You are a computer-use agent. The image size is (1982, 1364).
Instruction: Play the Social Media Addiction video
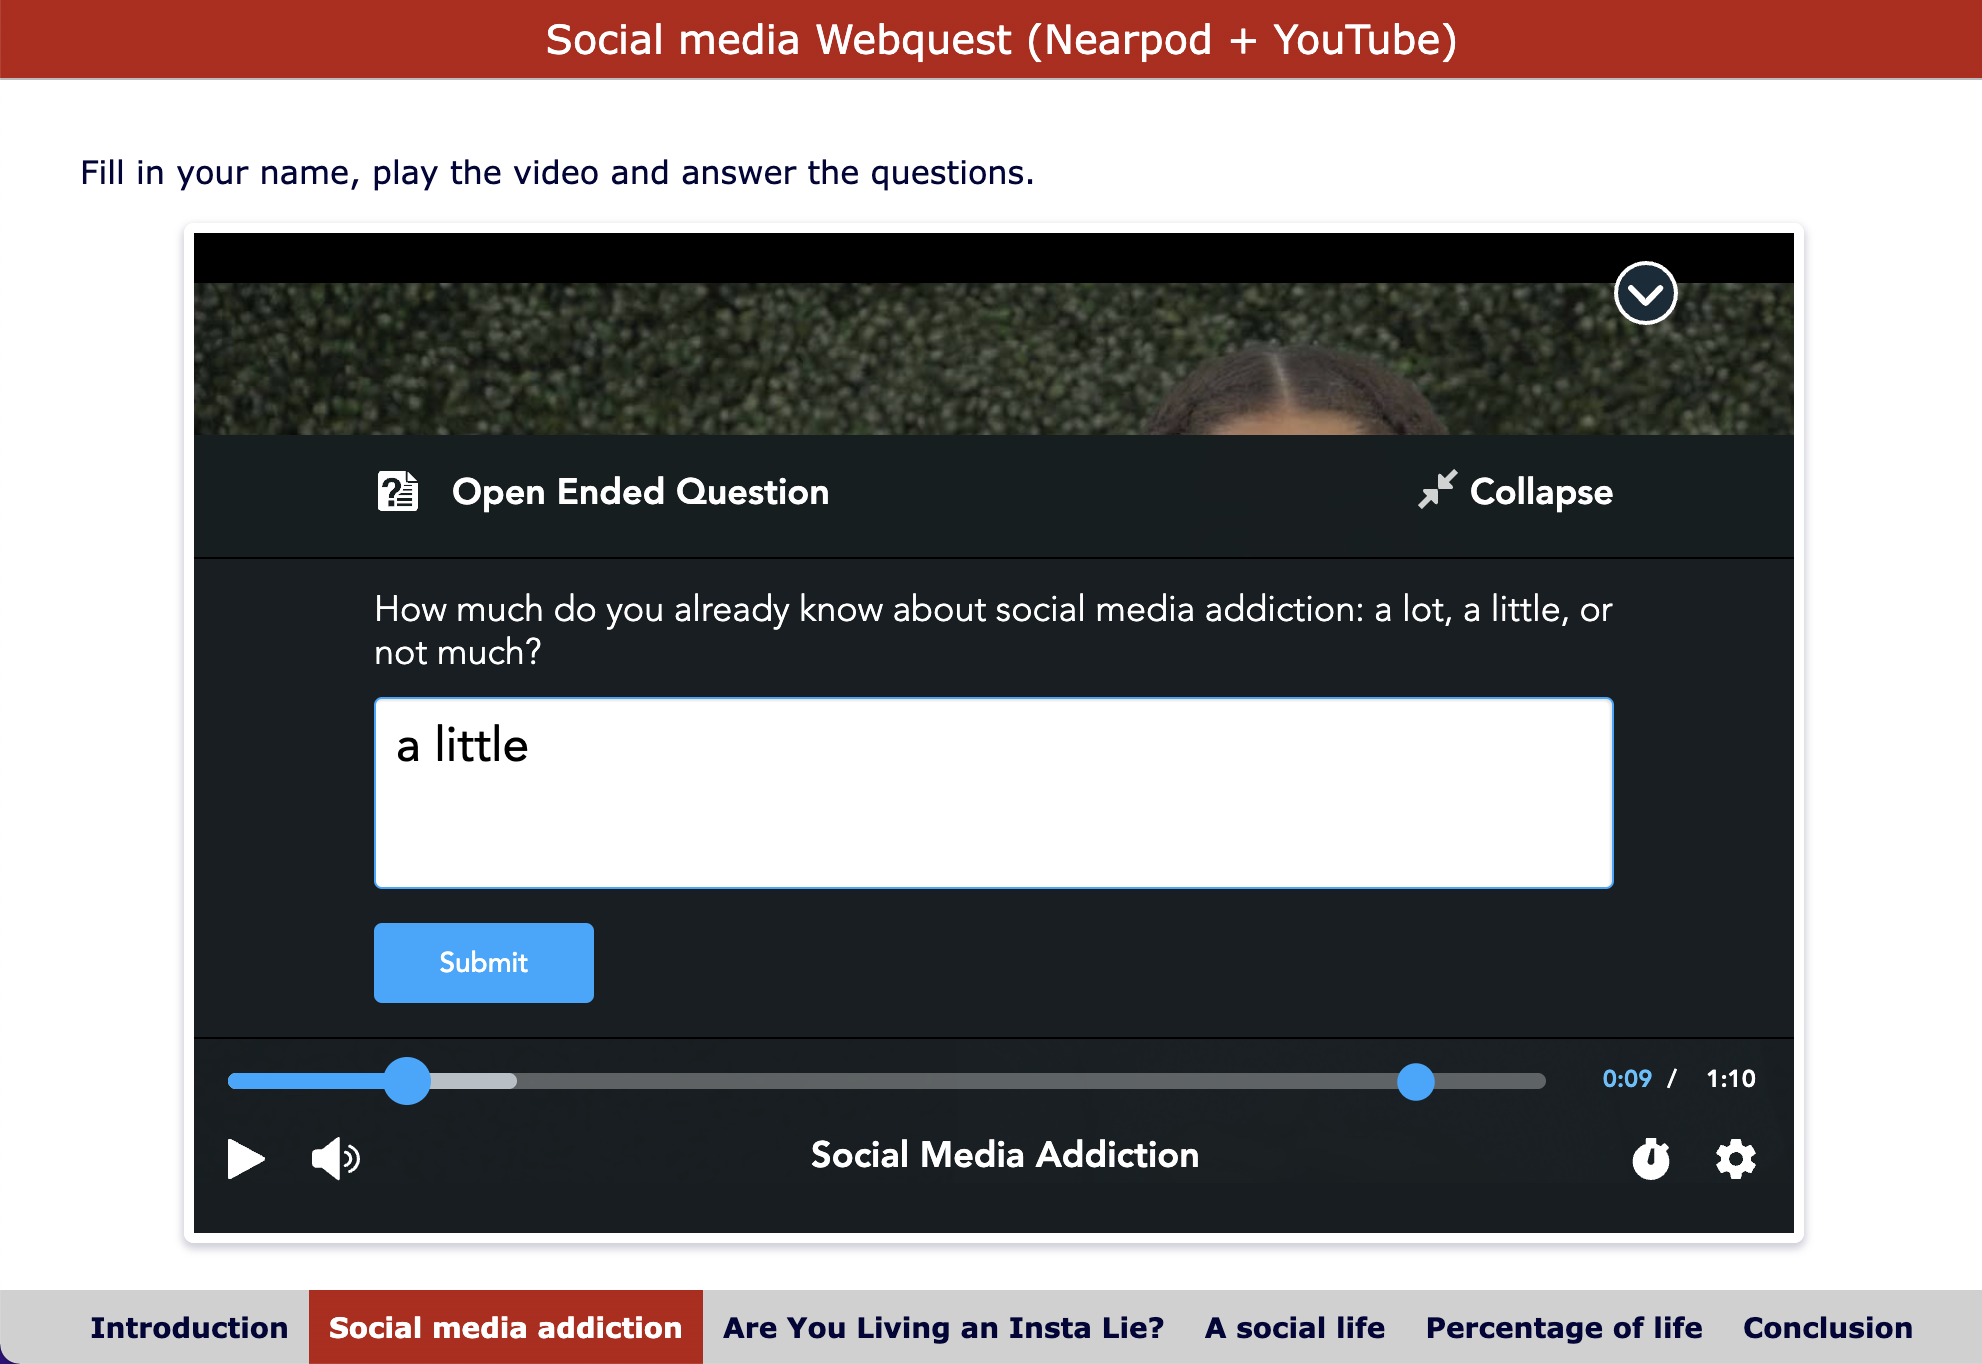246,1159
